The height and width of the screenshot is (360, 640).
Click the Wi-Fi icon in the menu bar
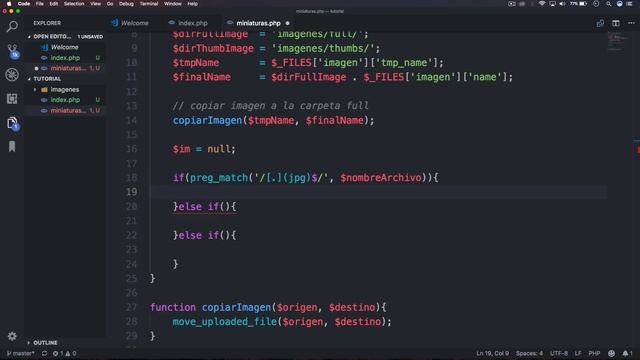(x=542, y=4)
